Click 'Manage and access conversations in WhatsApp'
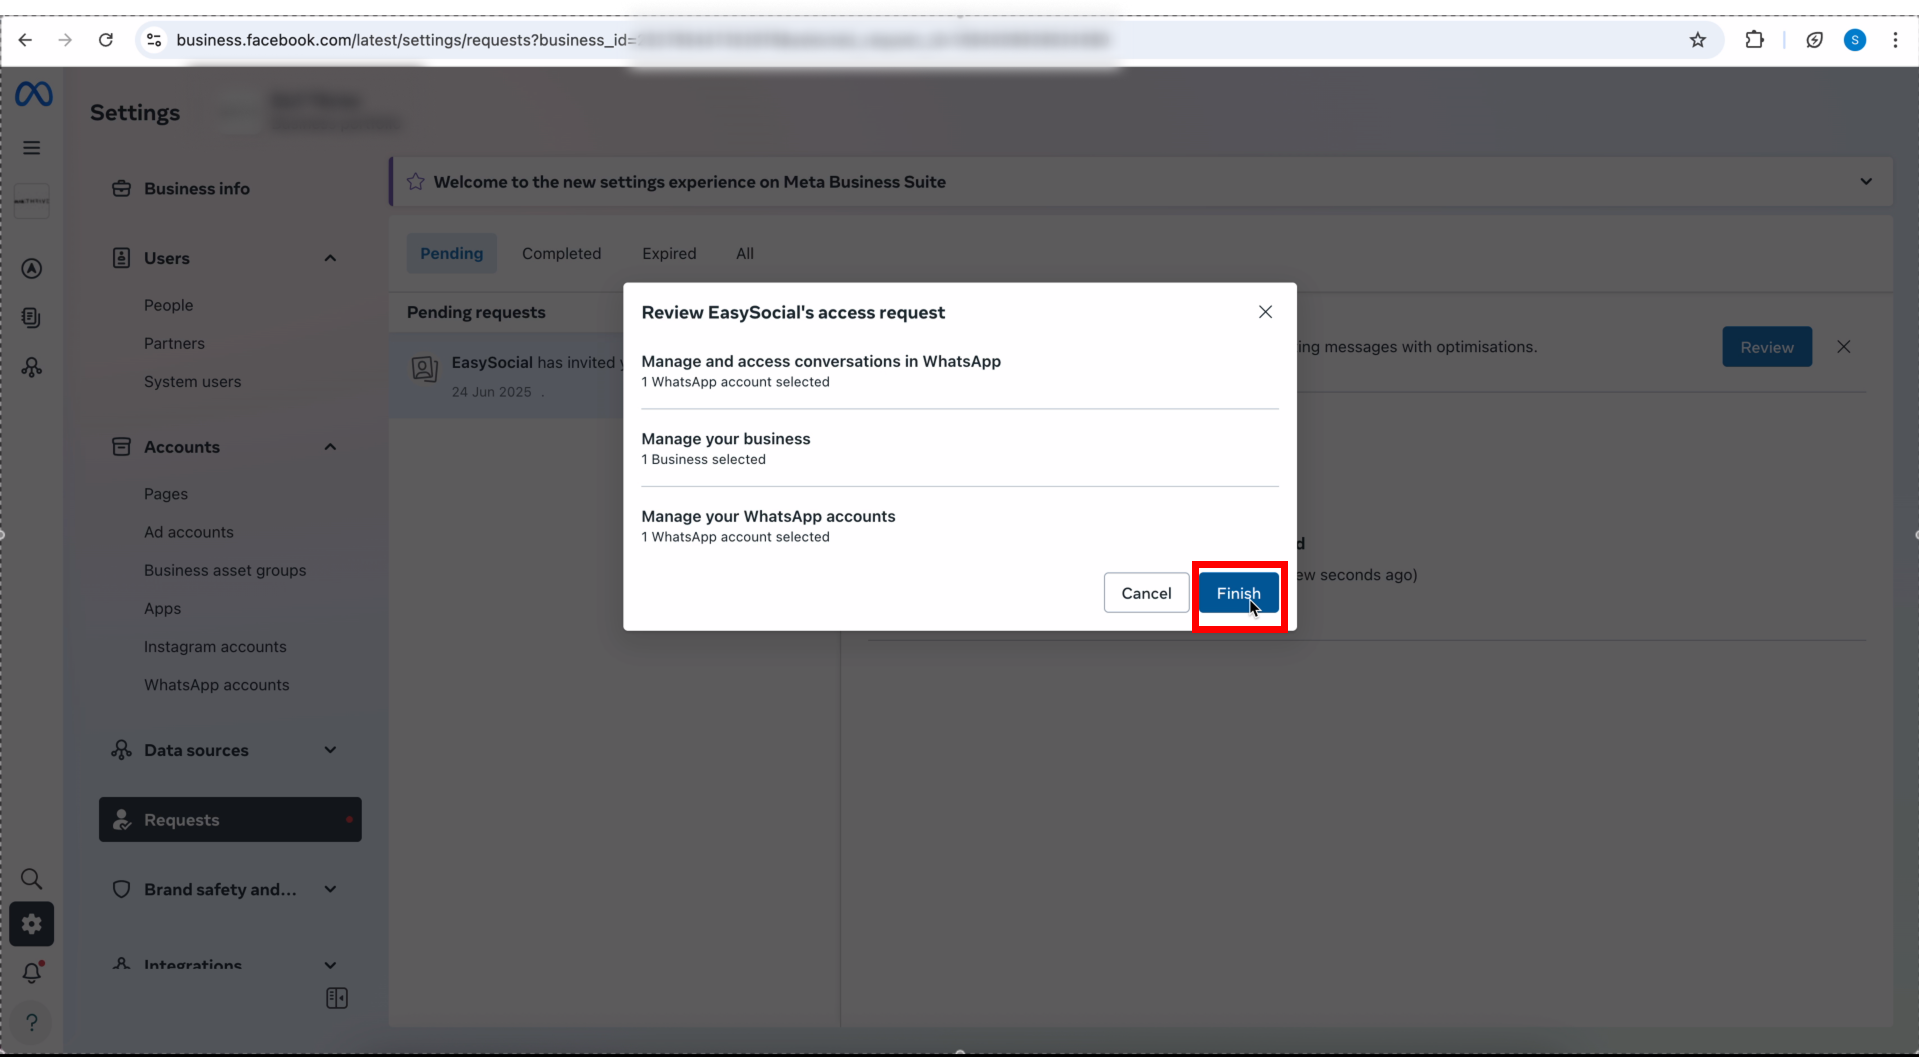The height and width of the screenshot is (1057, 1919). [821, 361]
